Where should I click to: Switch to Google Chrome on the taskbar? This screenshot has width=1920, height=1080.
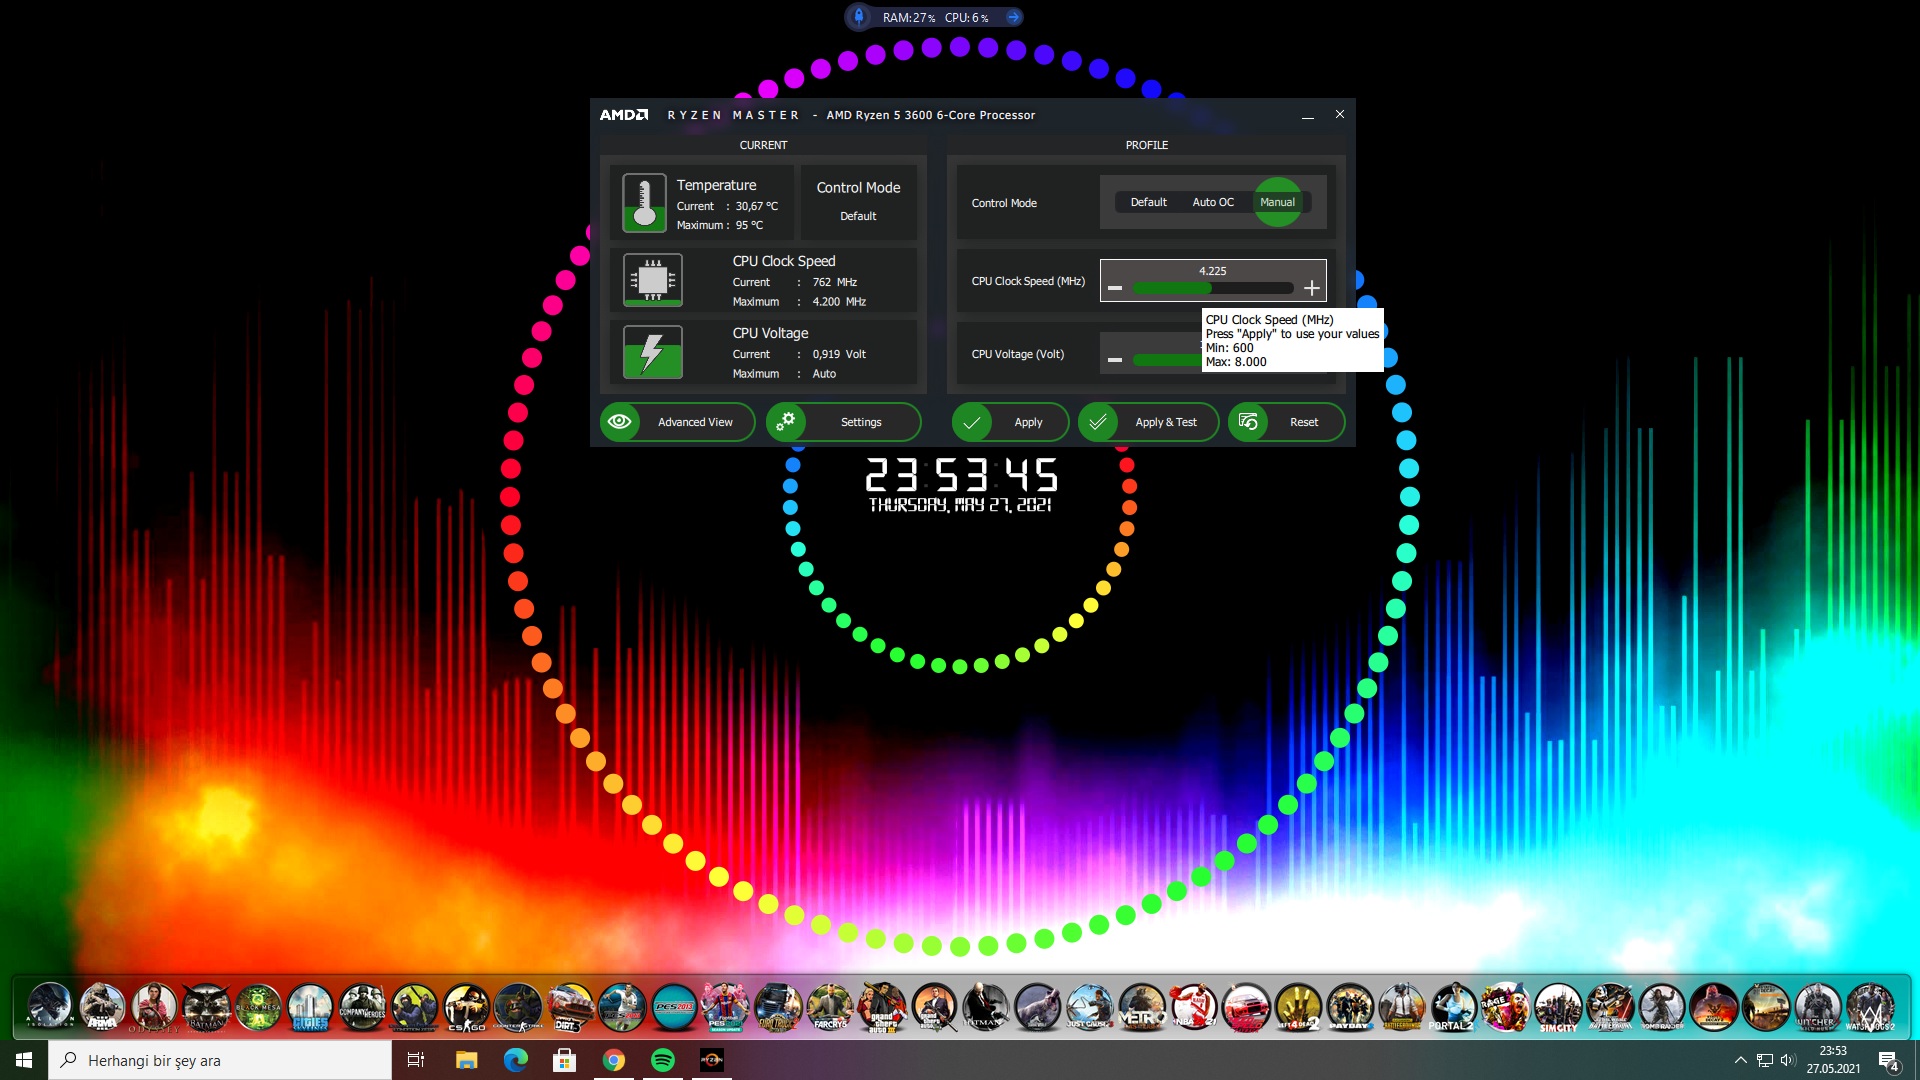(x=613, y=1060)
